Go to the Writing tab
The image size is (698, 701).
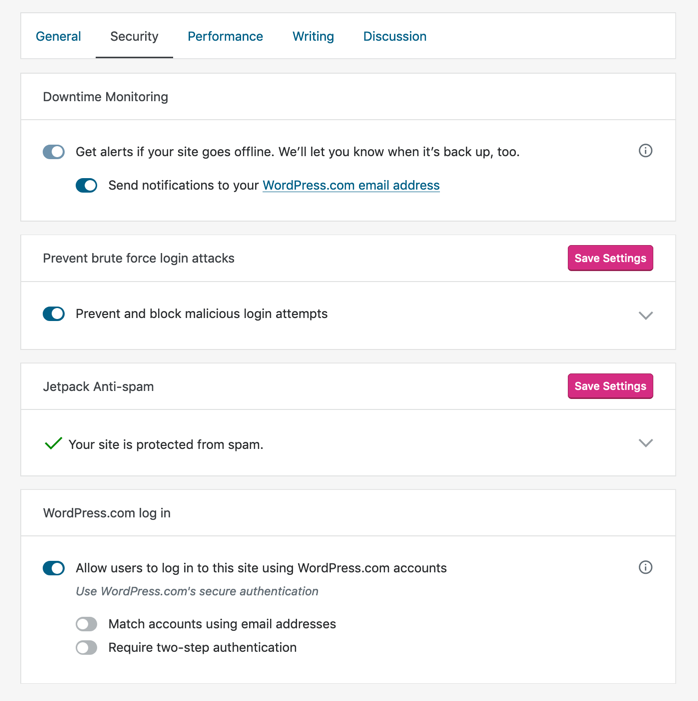click(313, 36)
